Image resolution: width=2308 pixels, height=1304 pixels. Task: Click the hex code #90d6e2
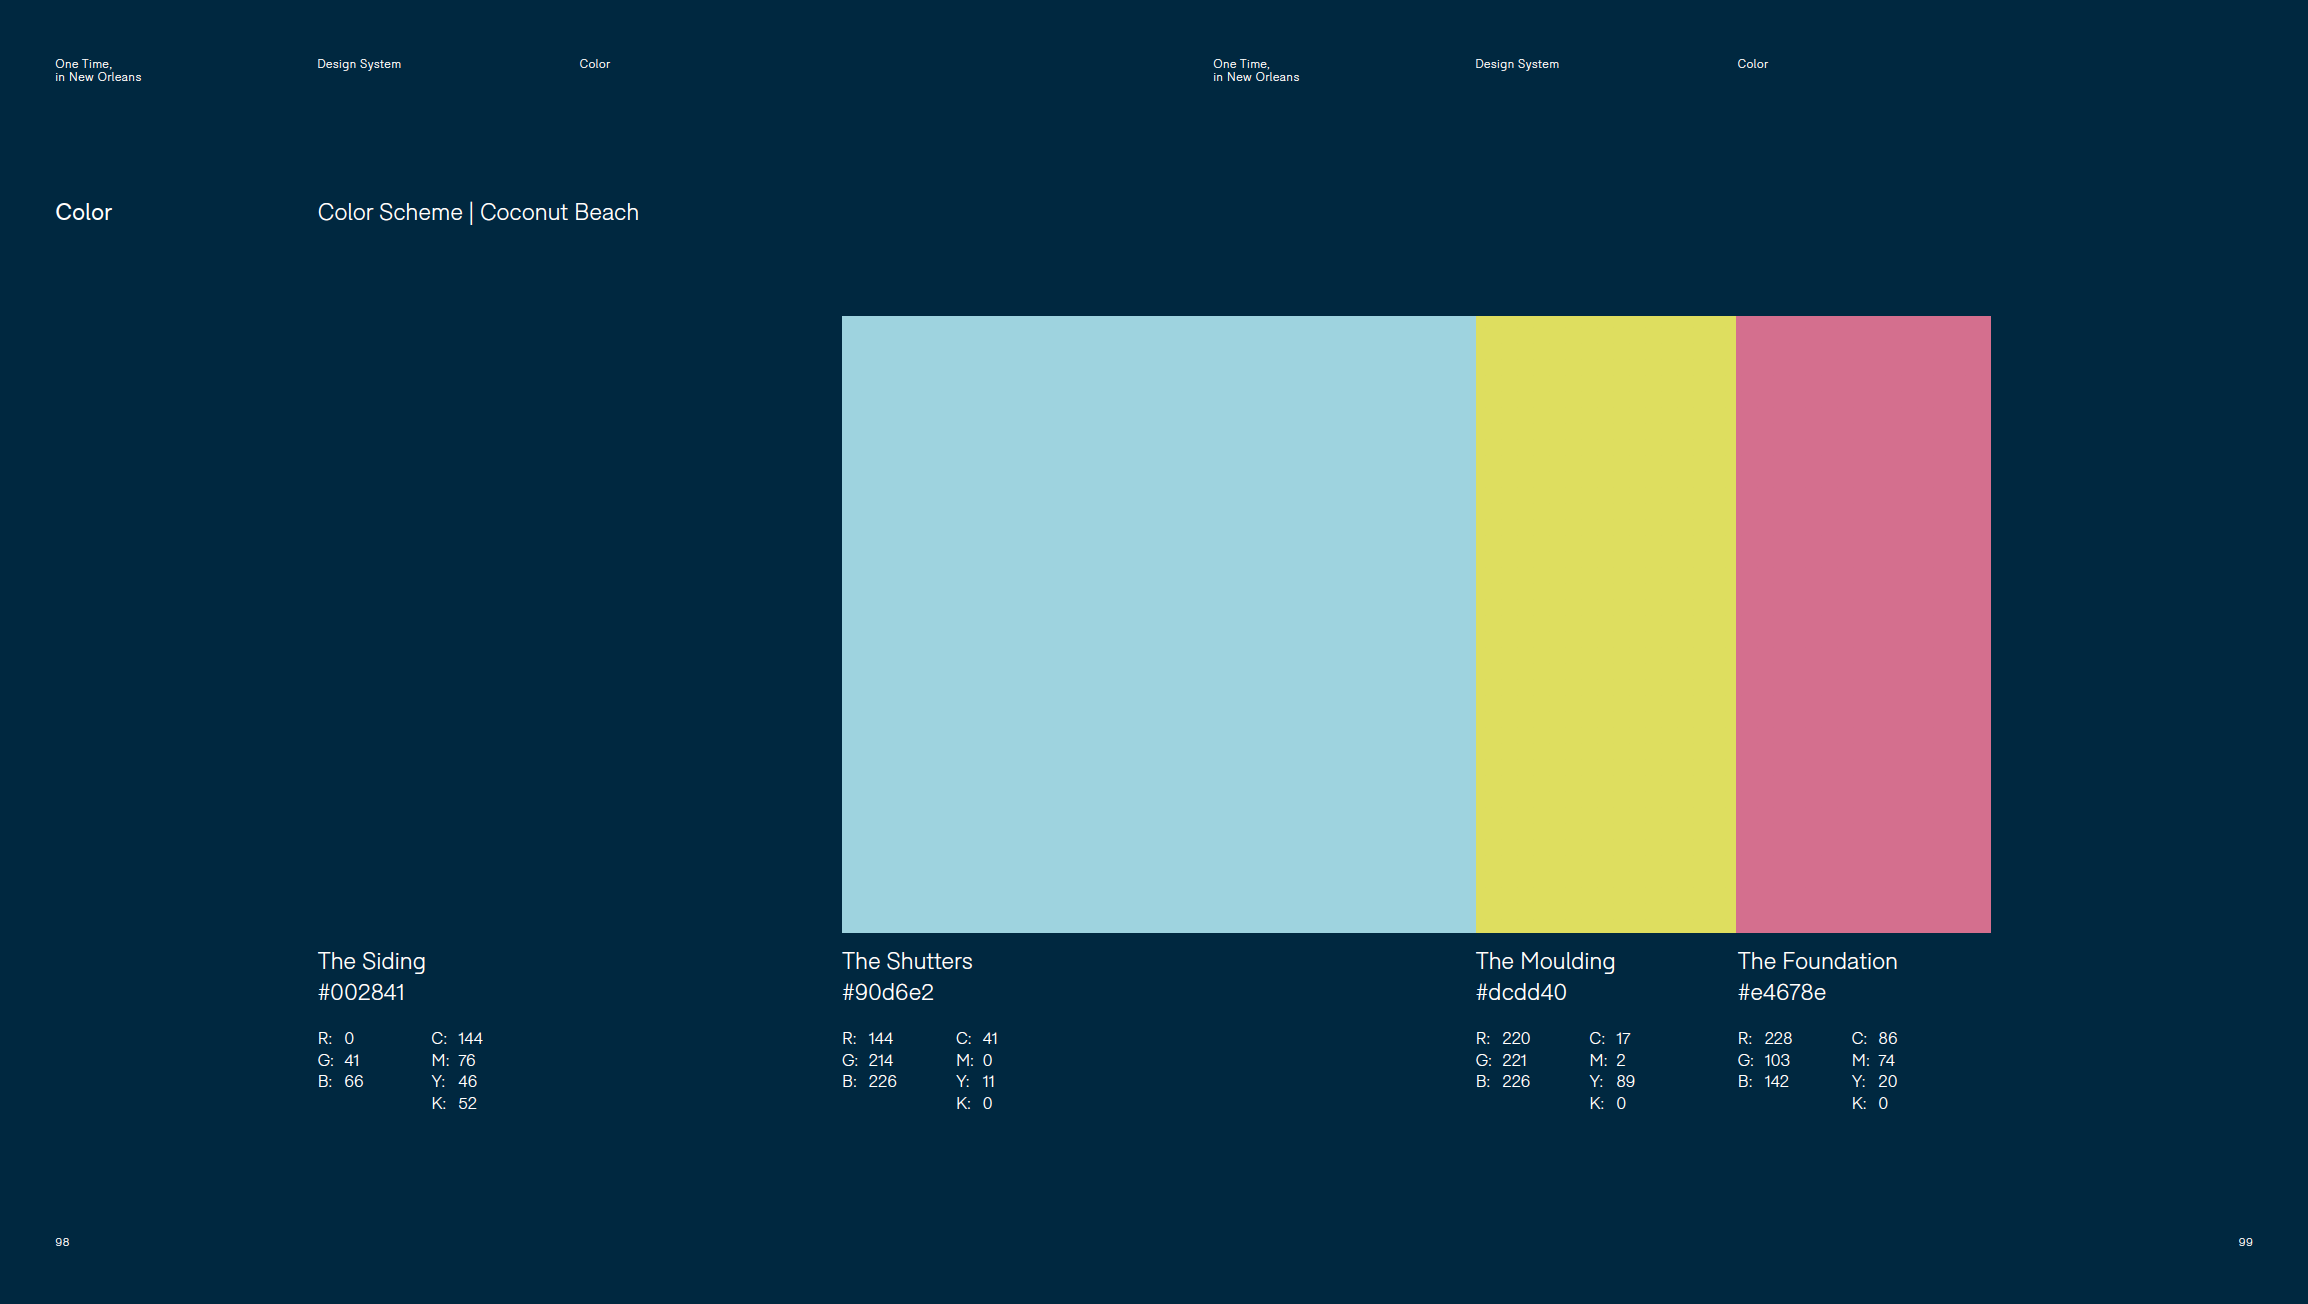[888, 992]
